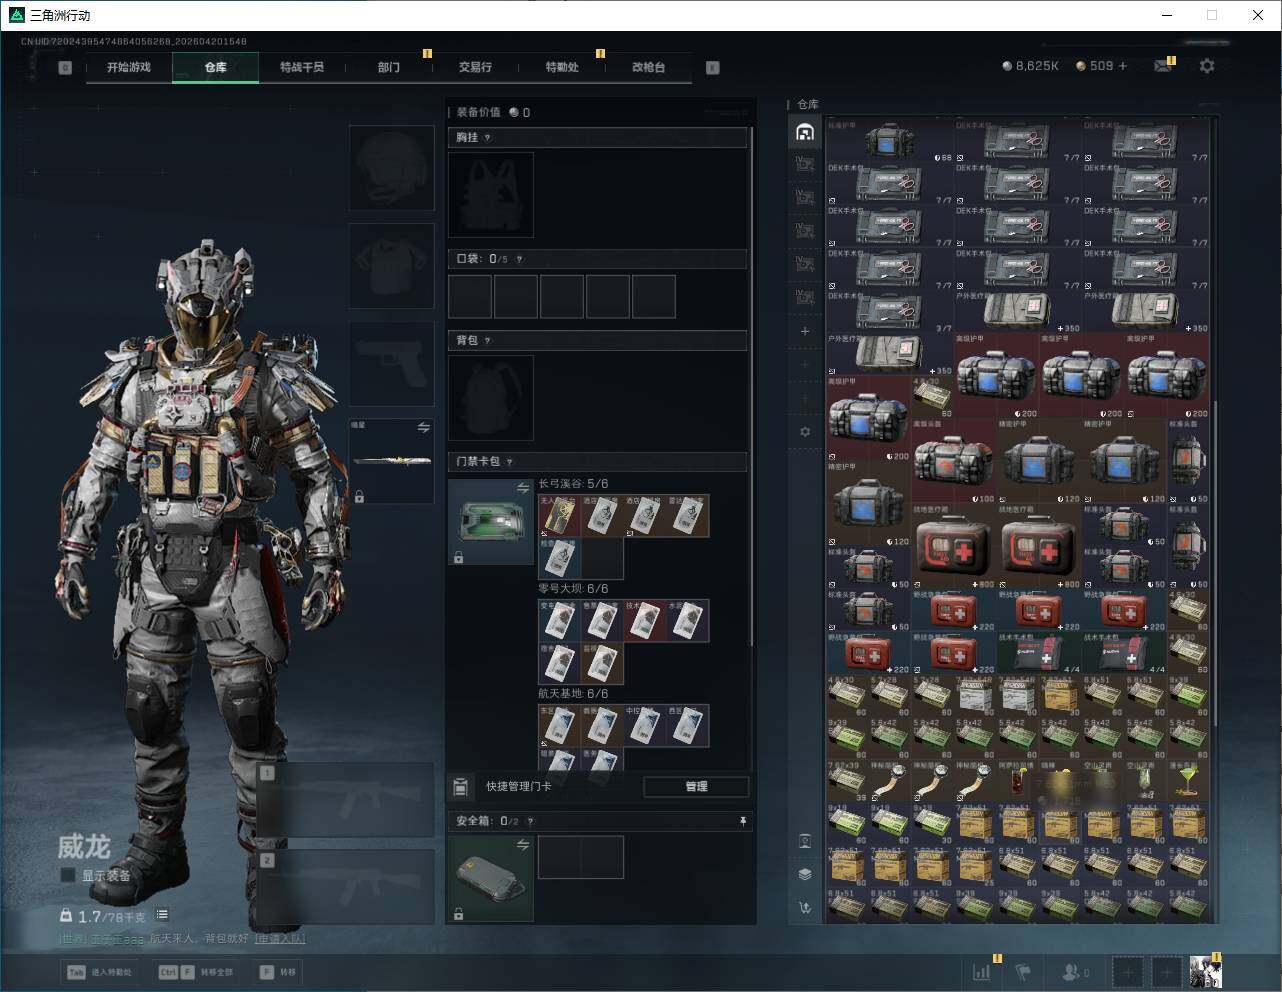The image size is (1282, 992).
Task: Open the stats bar-chart icon in bottom bar
Action: click(982, 971)
